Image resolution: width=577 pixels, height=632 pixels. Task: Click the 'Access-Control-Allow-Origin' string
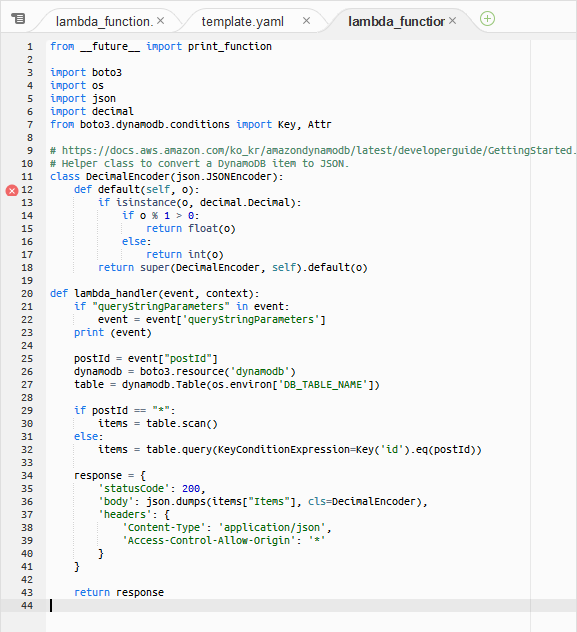(212, 541)
